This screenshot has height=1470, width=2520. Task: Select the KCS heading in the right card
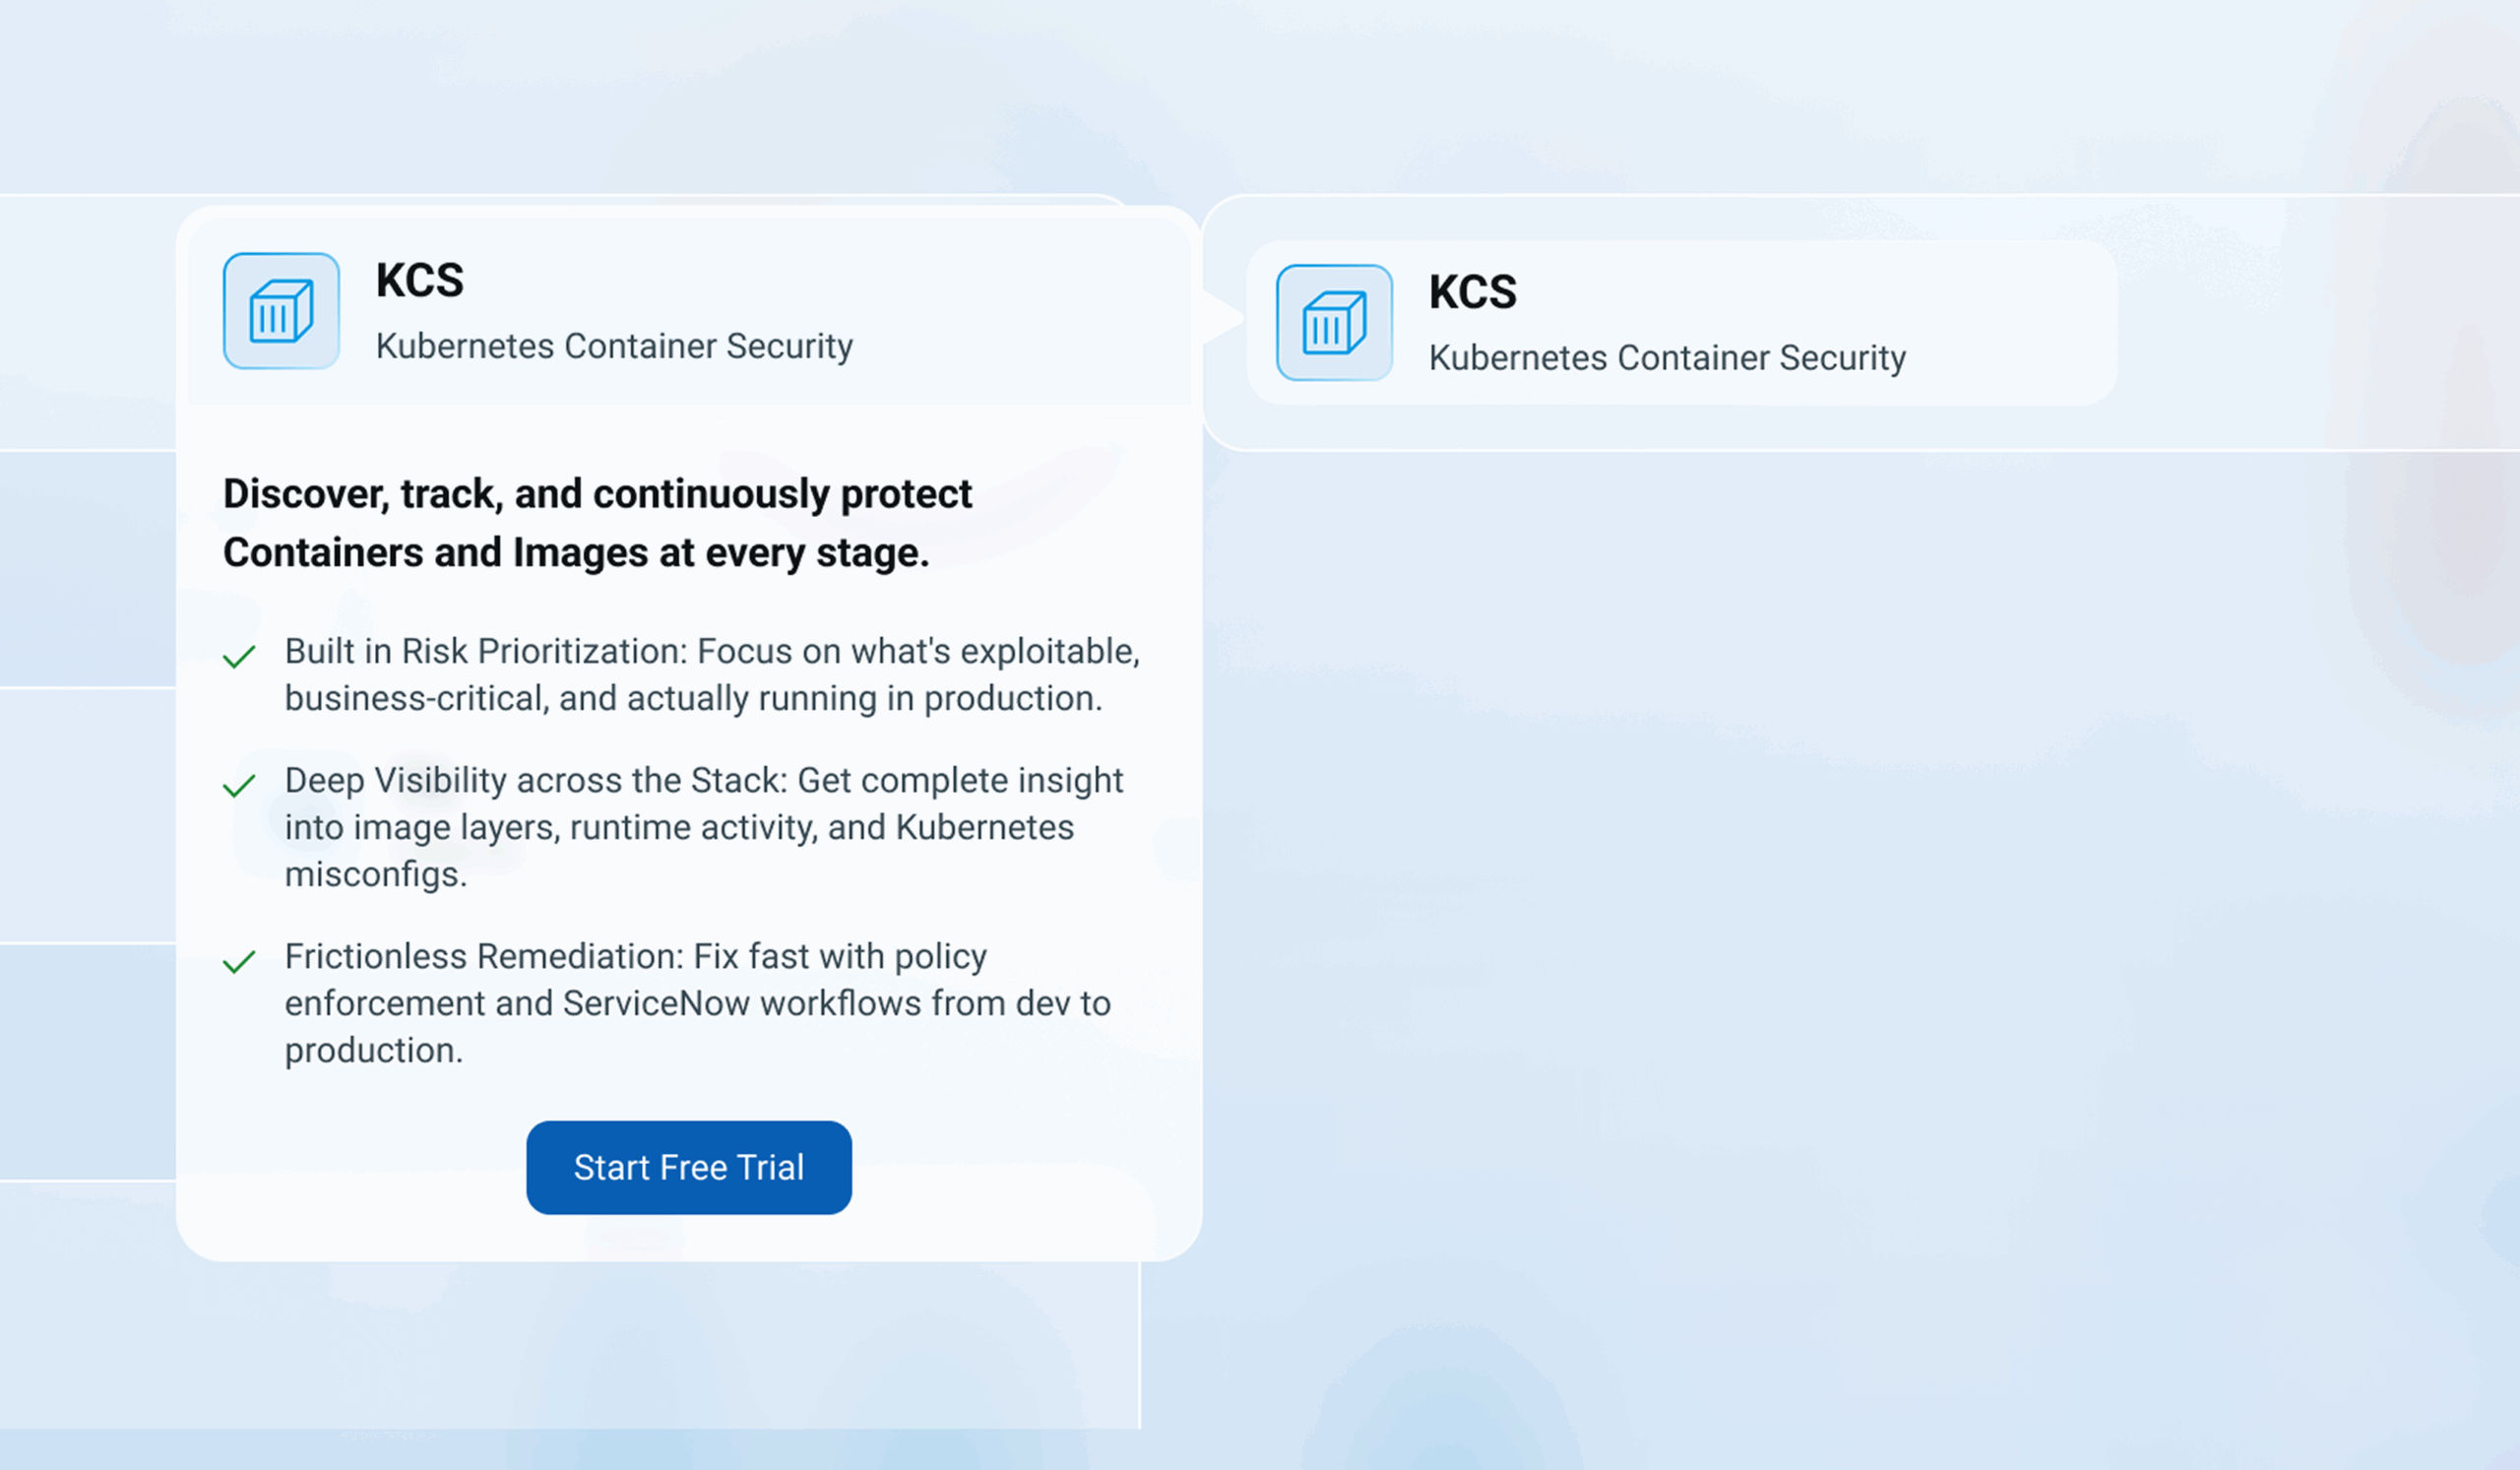click(x=1473, y=292)
